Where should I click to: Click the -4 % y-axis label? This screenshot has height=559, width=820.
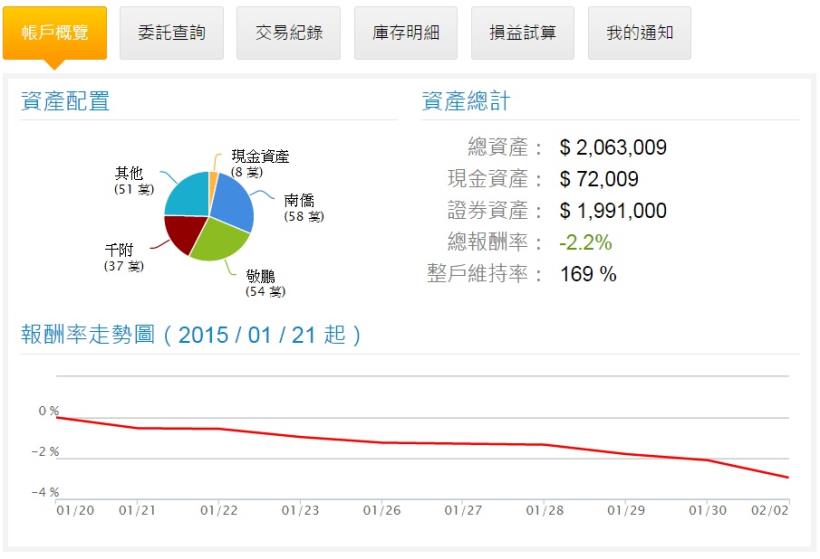pos(45,493)
